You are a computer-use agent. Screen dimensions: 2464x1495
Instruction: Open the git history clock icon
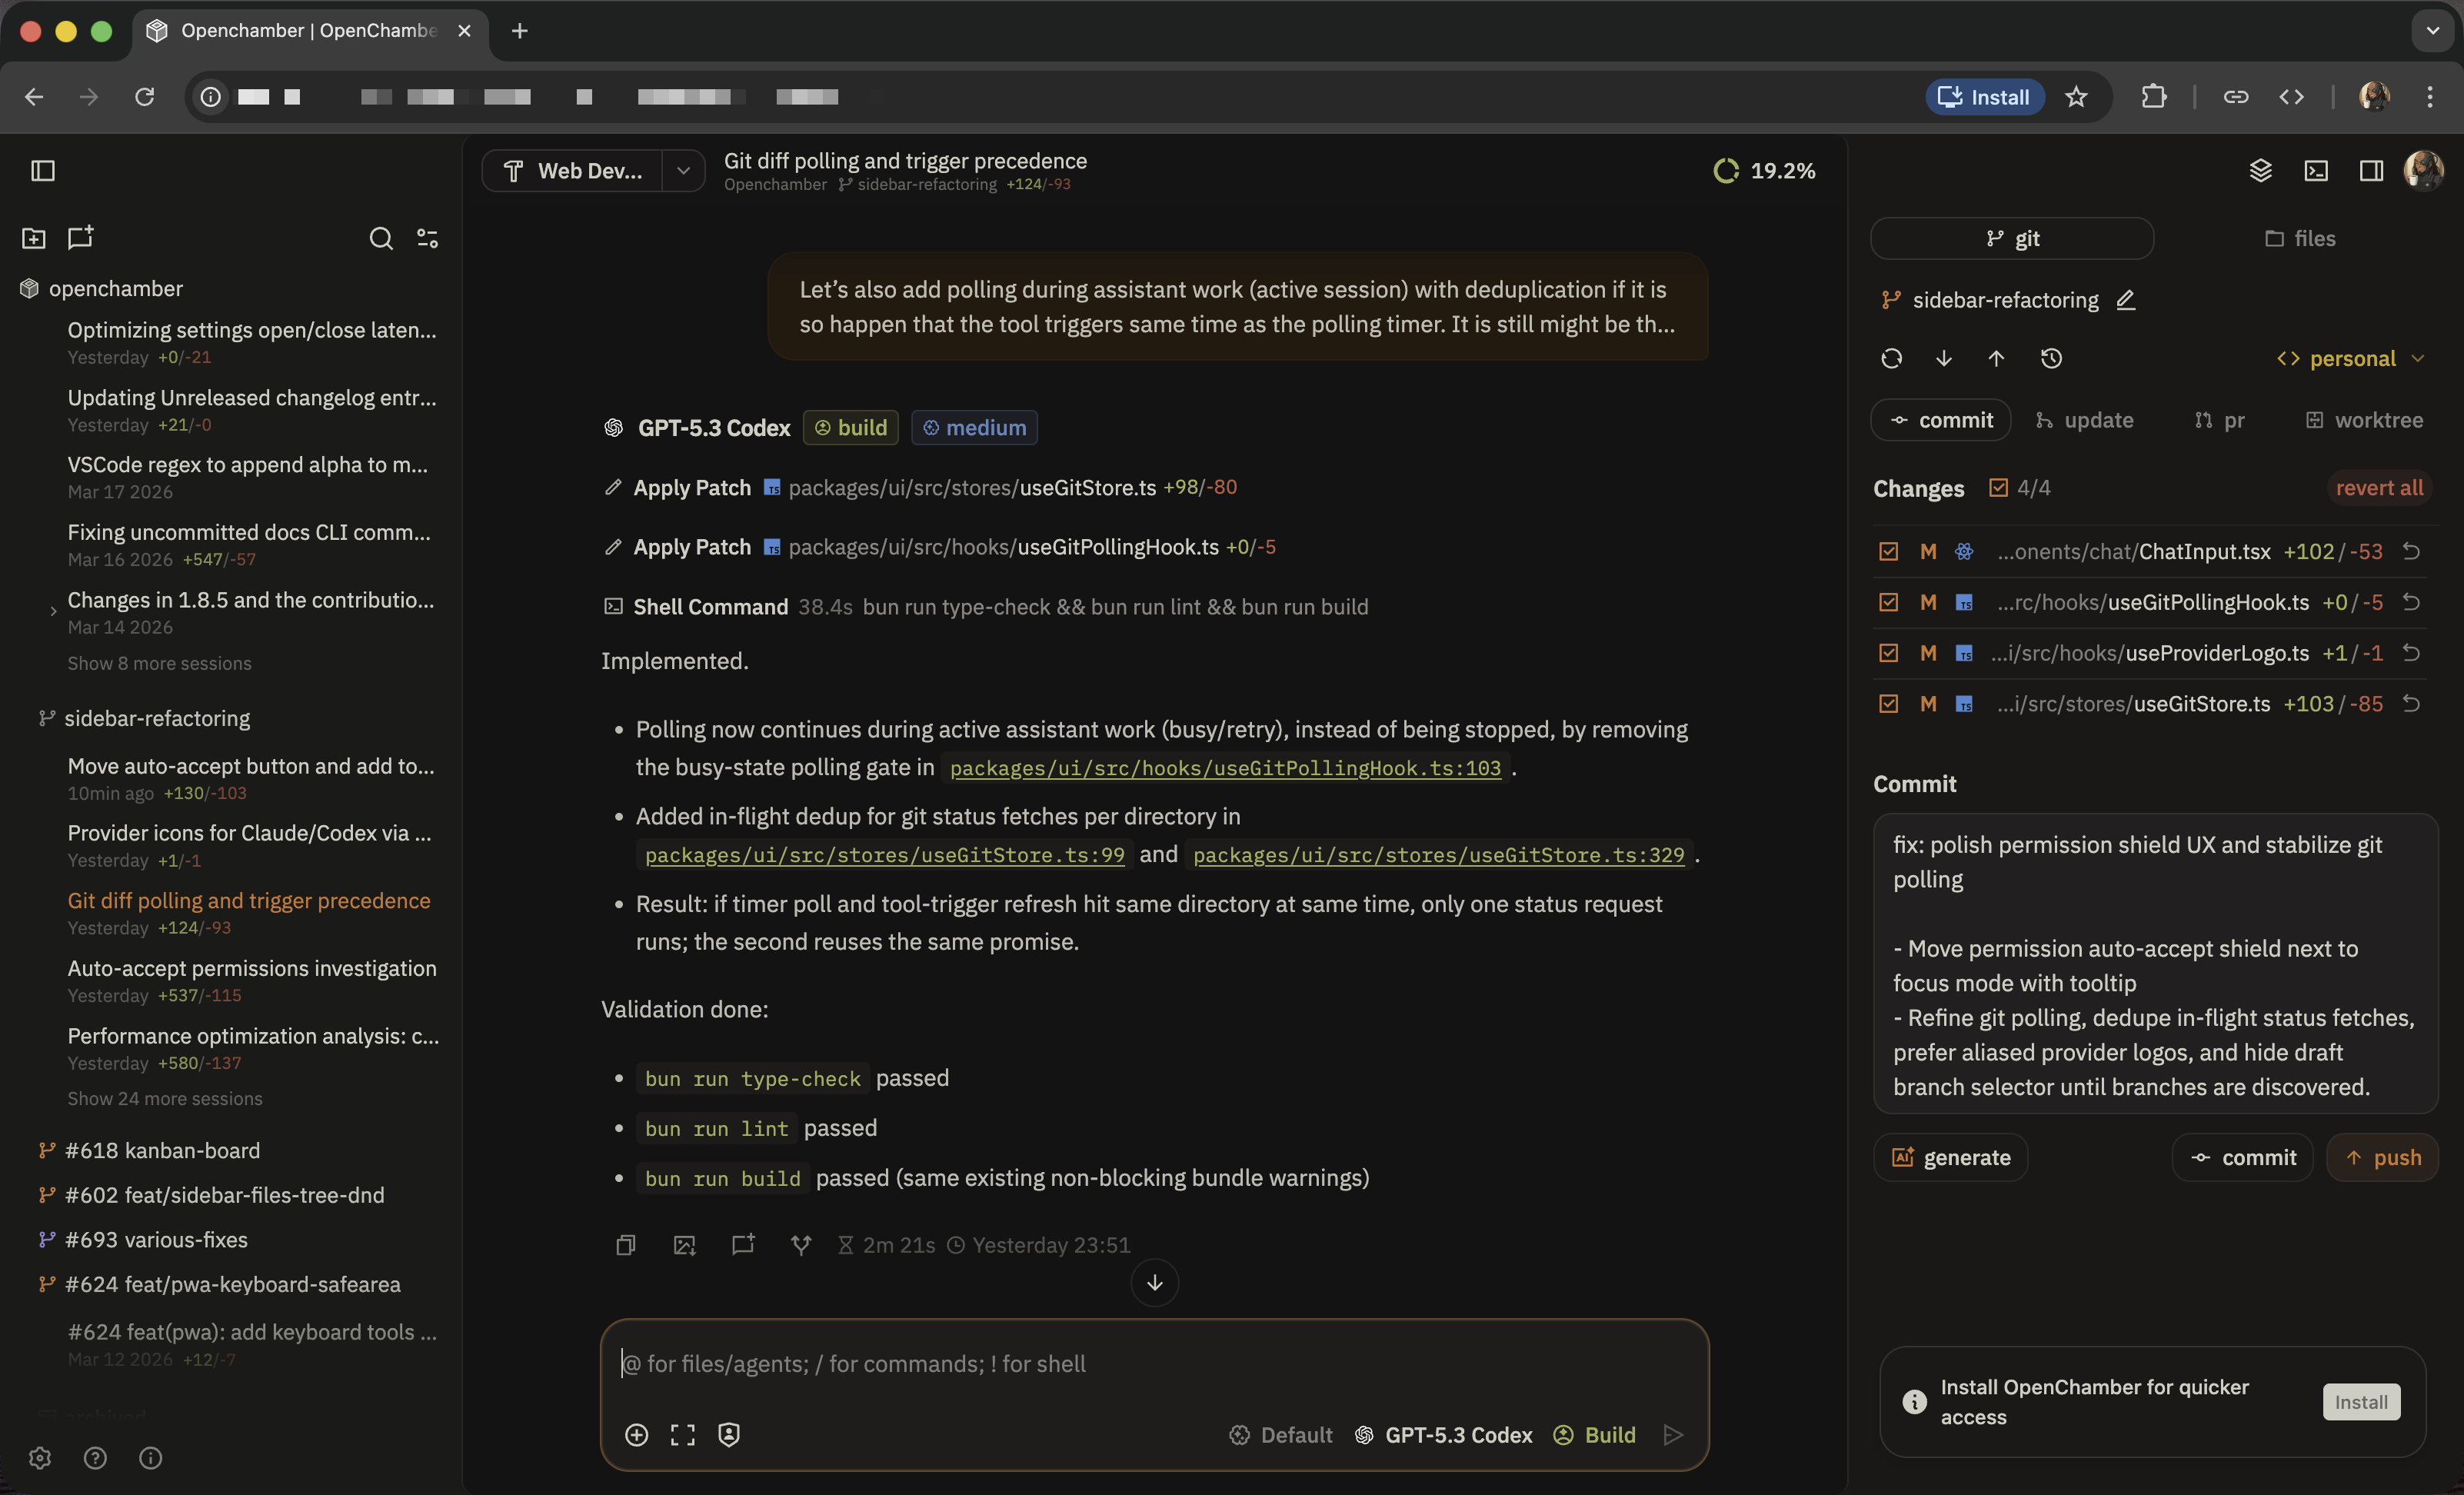[2050, 358]
